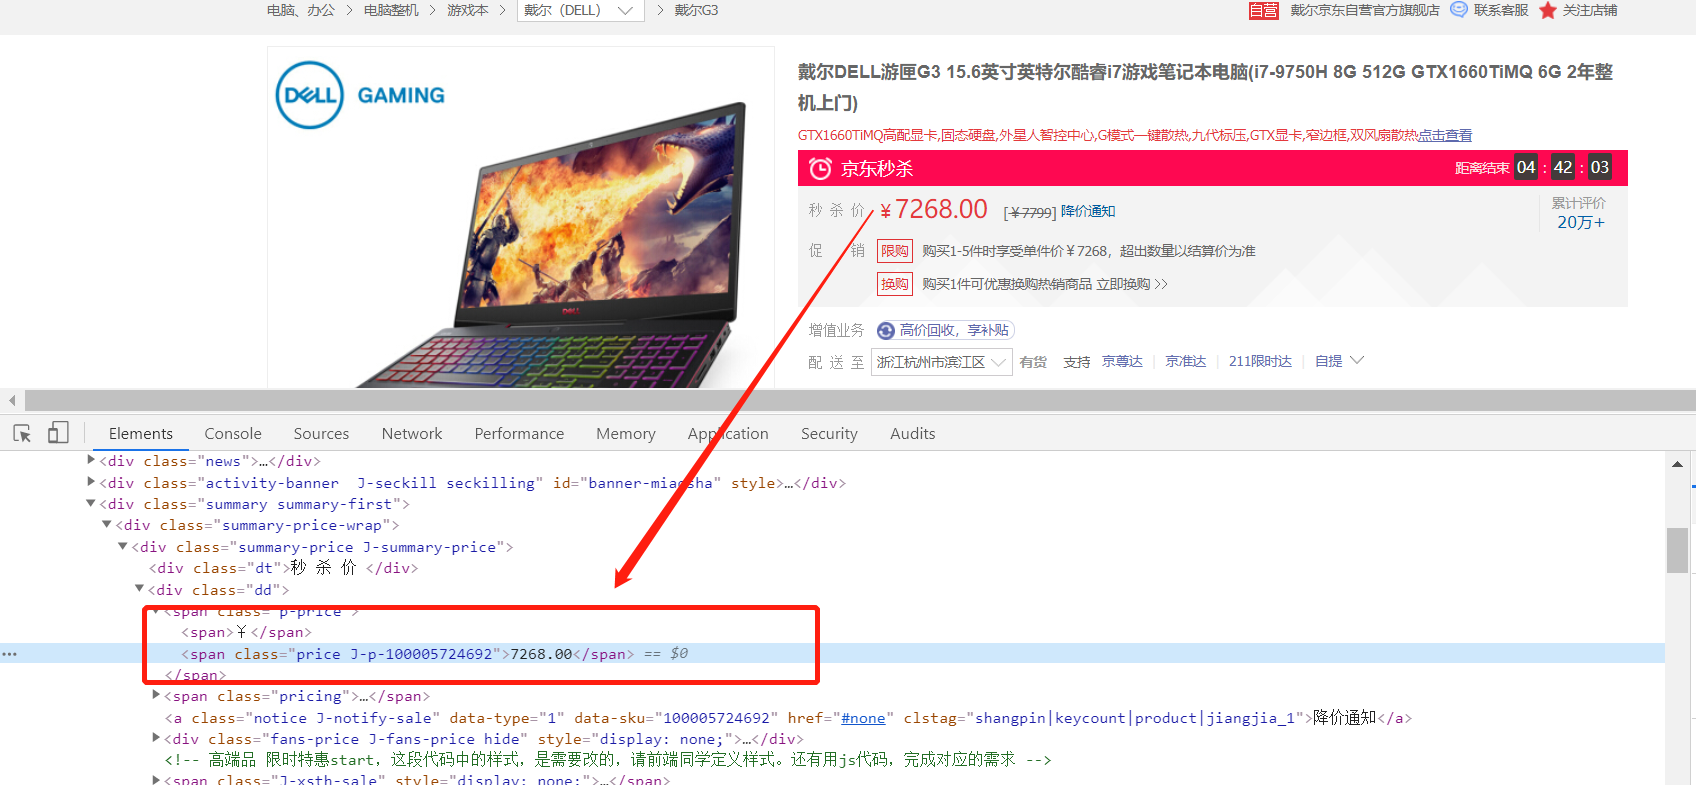Collapse the summary summary-first div node
Viewport: 1696px width, 785px height.
pyautogui.click(x=91, y=503)
